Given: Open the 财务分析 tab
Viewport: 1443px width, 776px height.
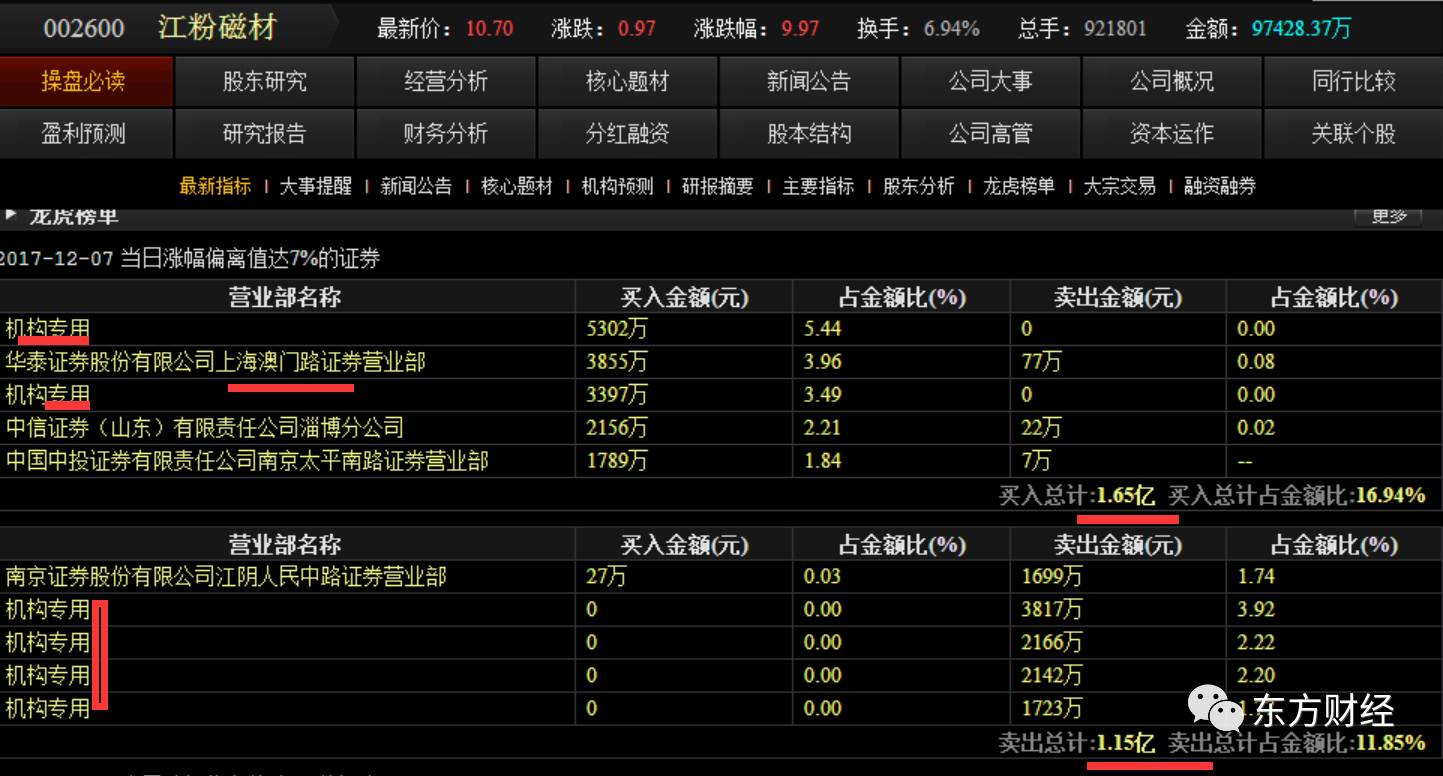Looking at the screenshot, I should pyautogui.click(x=446, y=134).
